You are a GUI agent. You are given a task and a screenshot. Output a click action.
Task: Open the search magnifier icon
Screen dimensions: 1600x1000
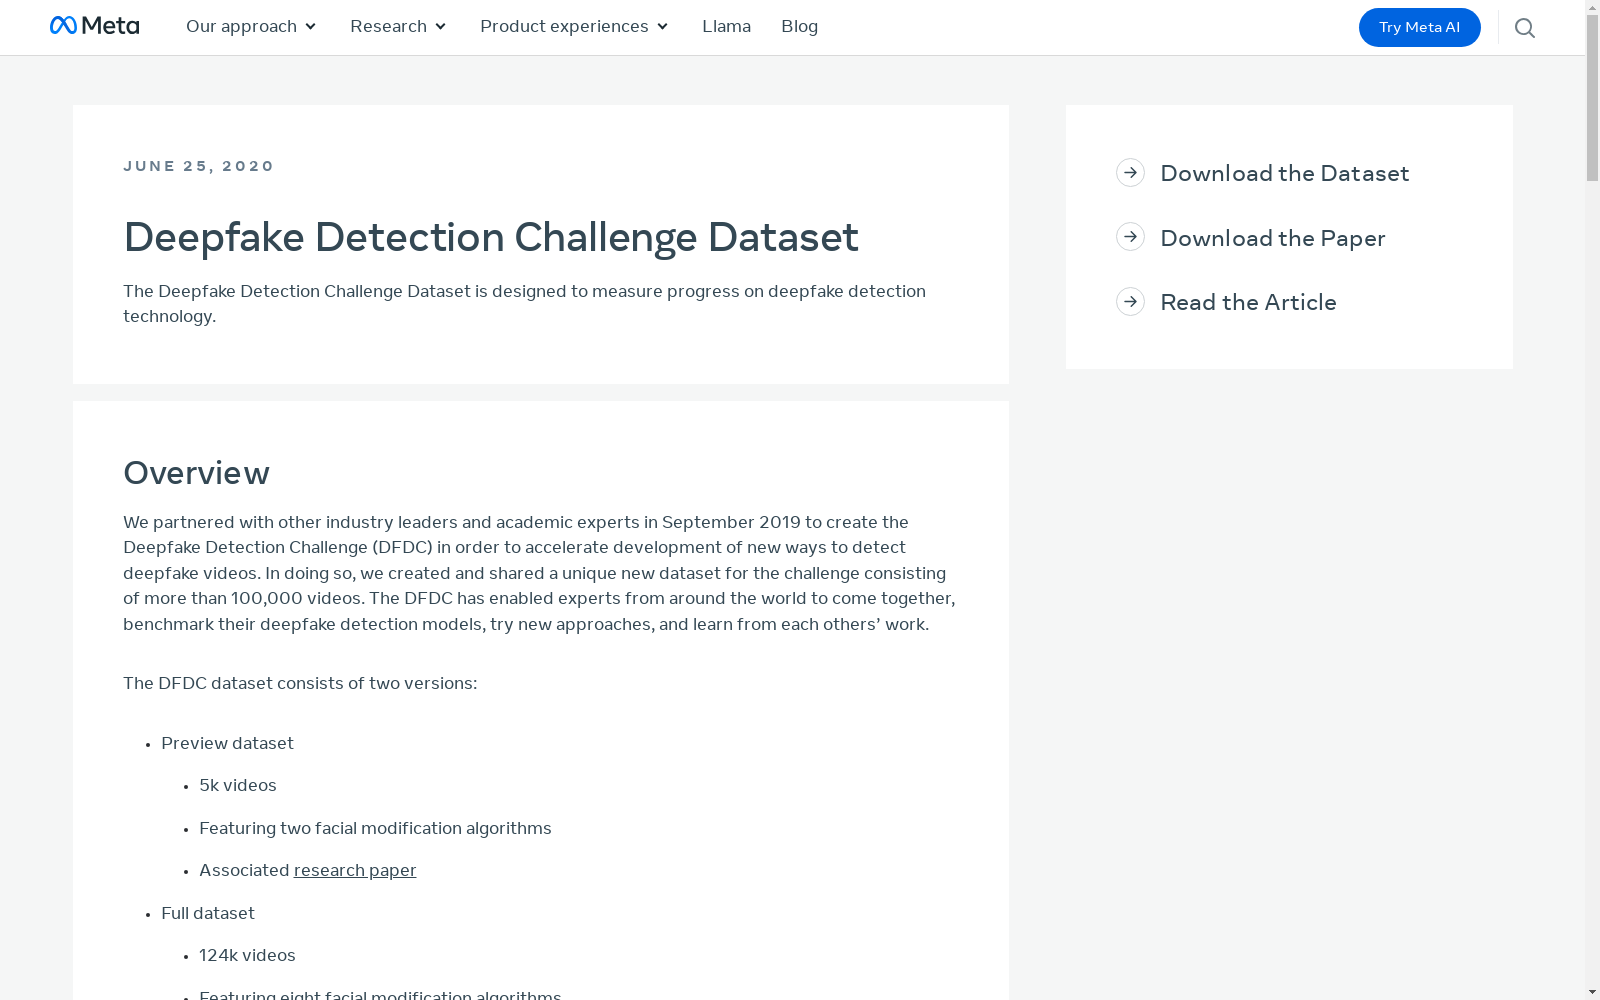[x=1524, y=28]
